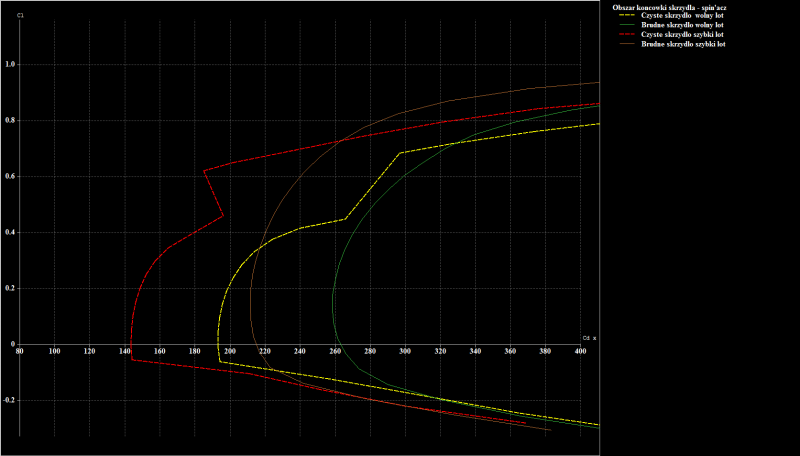Click the 1.0 tick on vertical axis
The height and width of the screenshot is (456, 800).
[9, 65]
